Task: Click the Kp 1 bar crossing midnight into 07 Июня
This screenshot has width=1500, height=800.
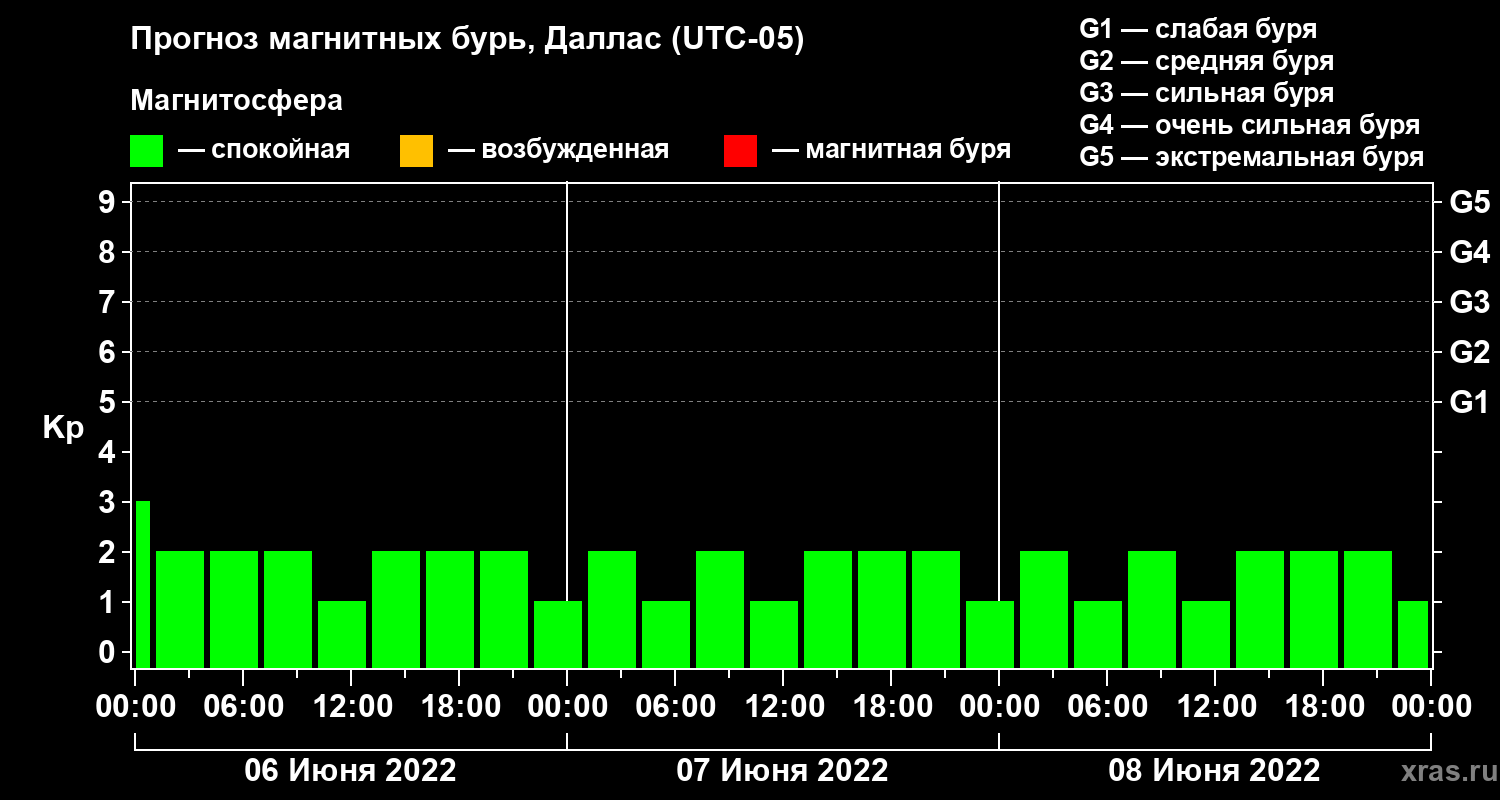Action: pyautogui.click(x=558, y=634)
